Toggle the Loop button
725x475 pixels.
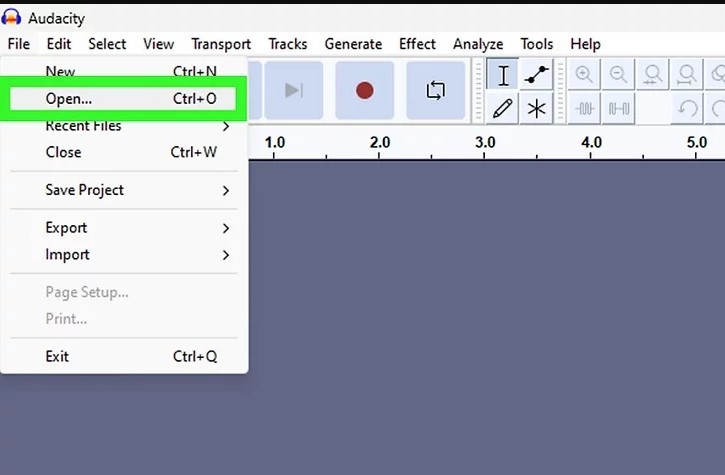(x=435, y=90)
